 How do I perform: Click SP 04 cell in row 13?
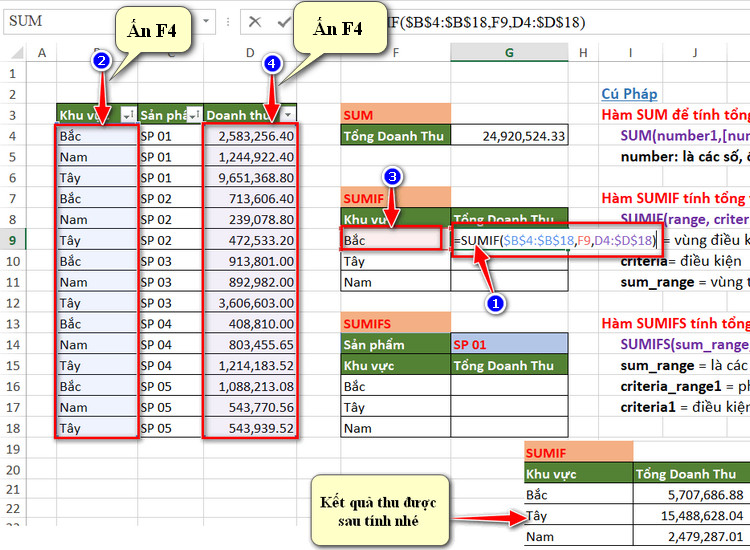170,324
